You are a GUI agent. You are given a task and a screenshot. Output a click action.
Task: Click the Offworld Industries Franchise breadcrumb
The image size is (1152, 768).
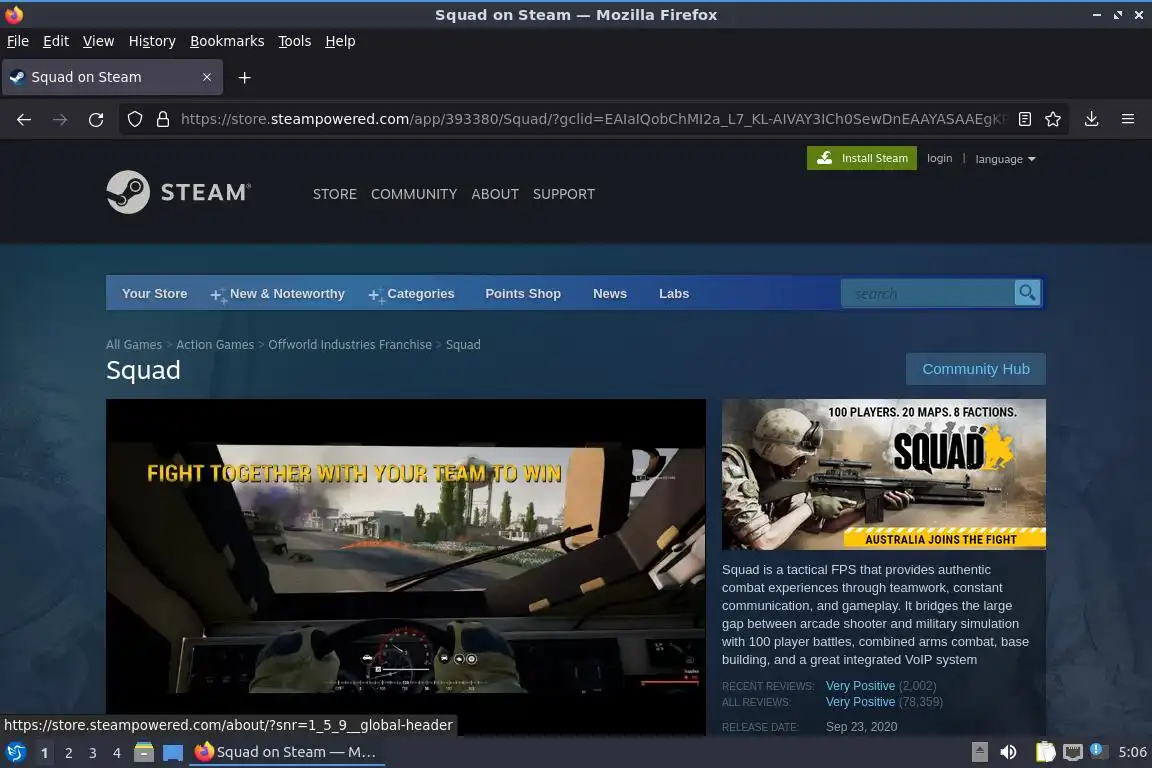(350, 345)
